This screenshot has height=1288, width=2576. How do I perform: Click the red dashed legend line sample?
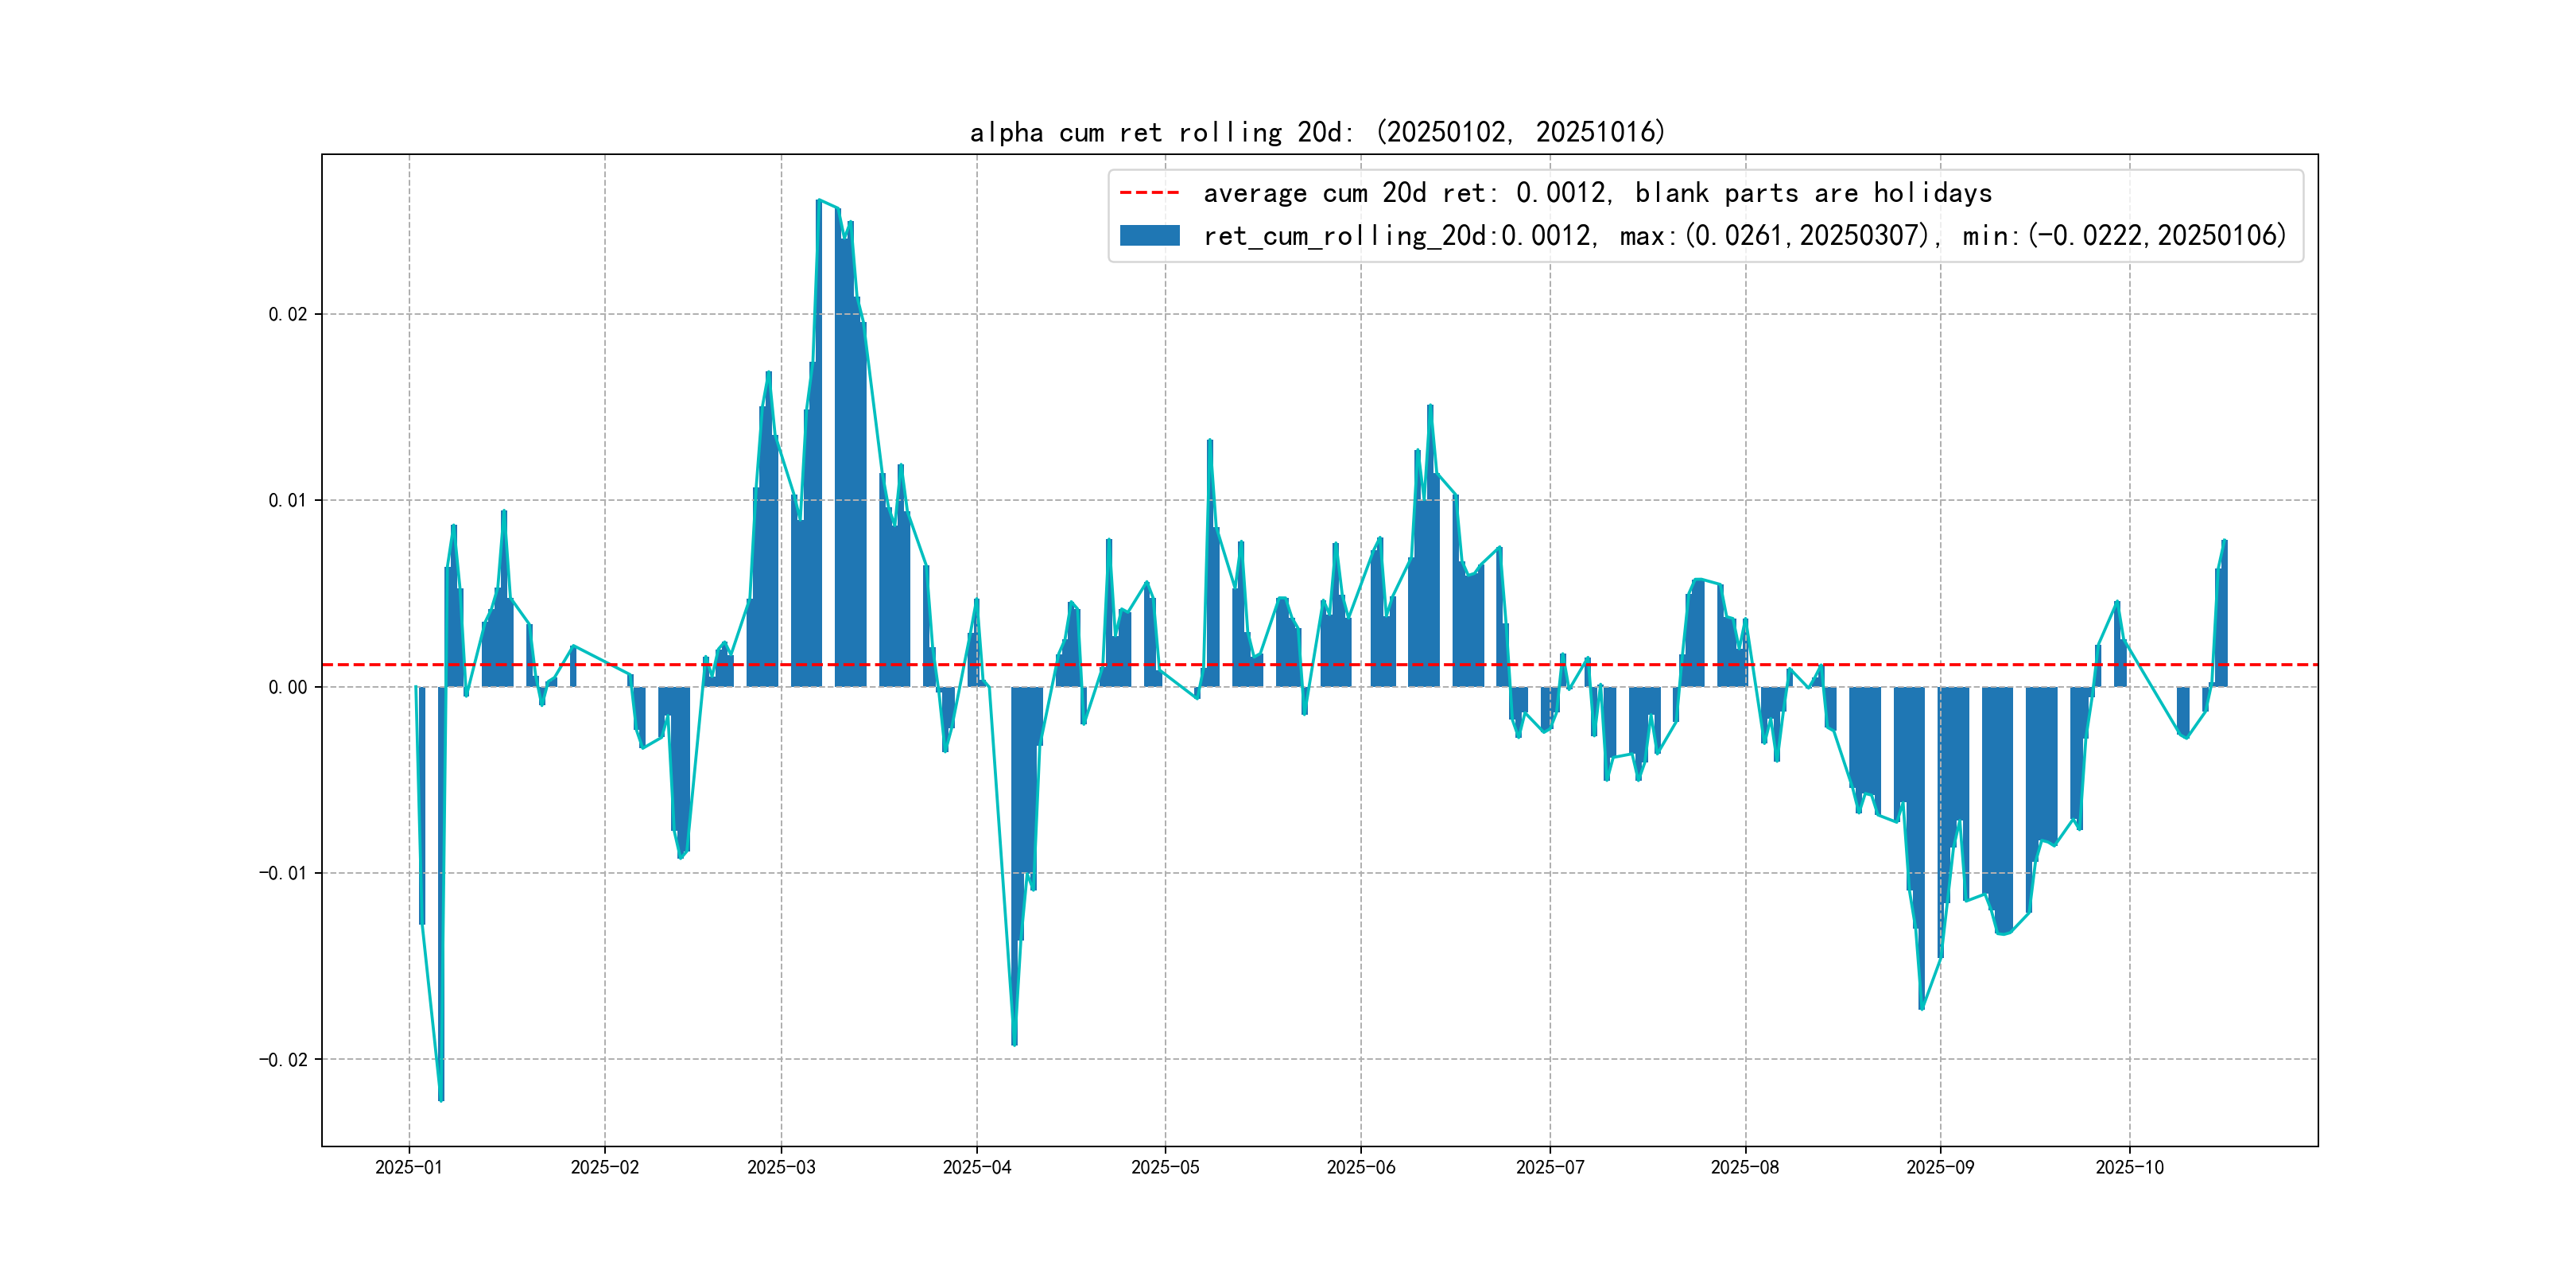(1149, 193)
